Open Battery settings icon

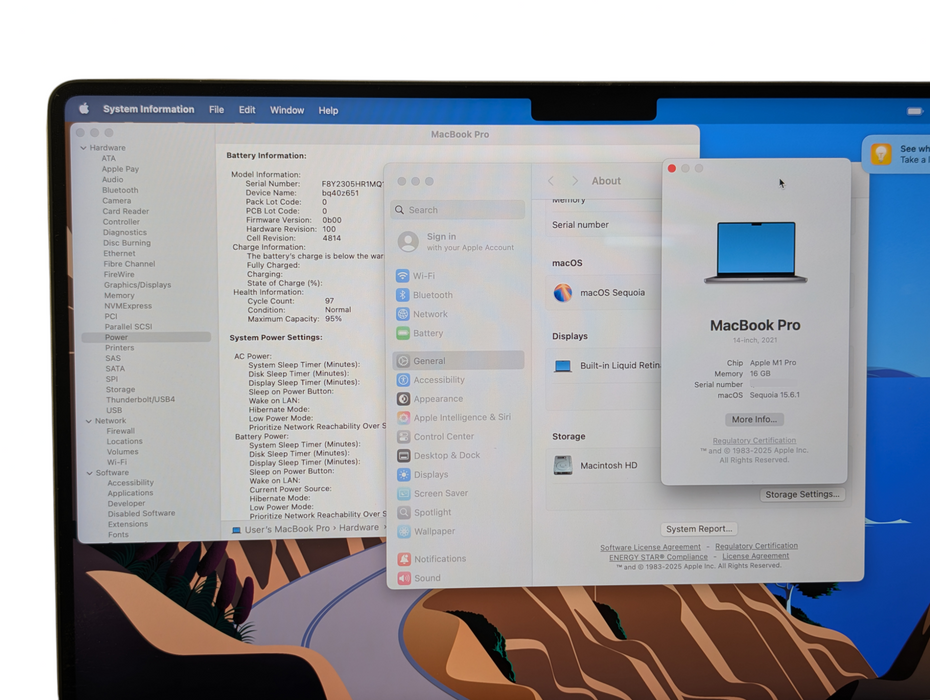point(403,333)
